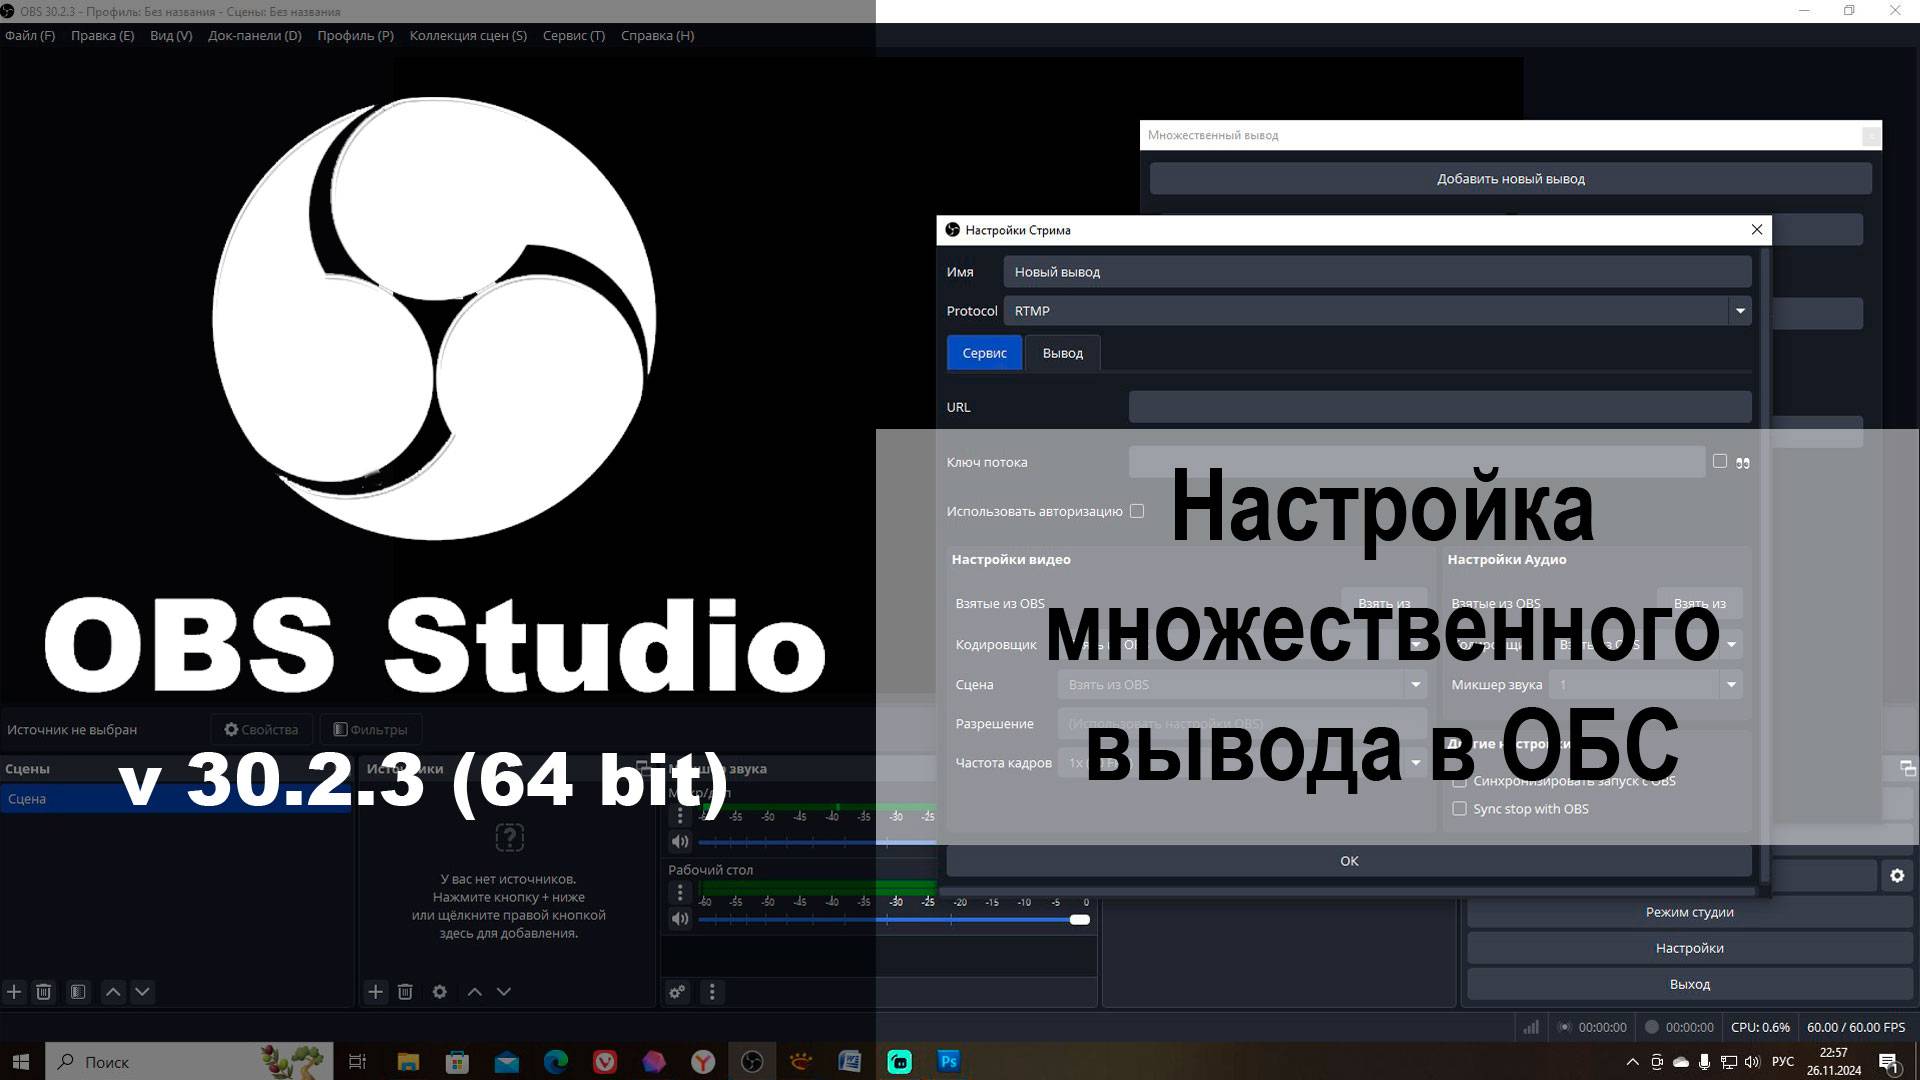Adjust the Desktop audio volume slider

[1080, 919]
